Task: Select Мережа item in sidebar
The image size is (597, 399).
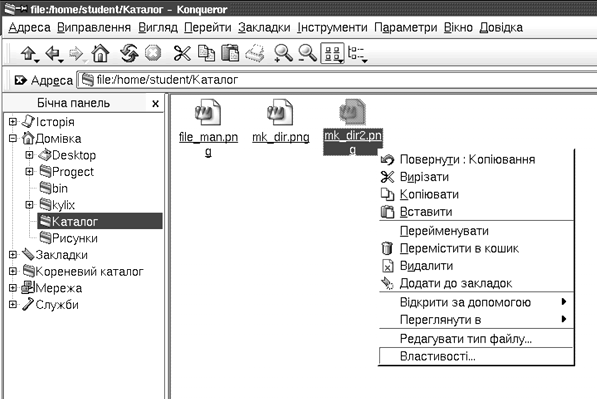Action: [x=52, y=288]
